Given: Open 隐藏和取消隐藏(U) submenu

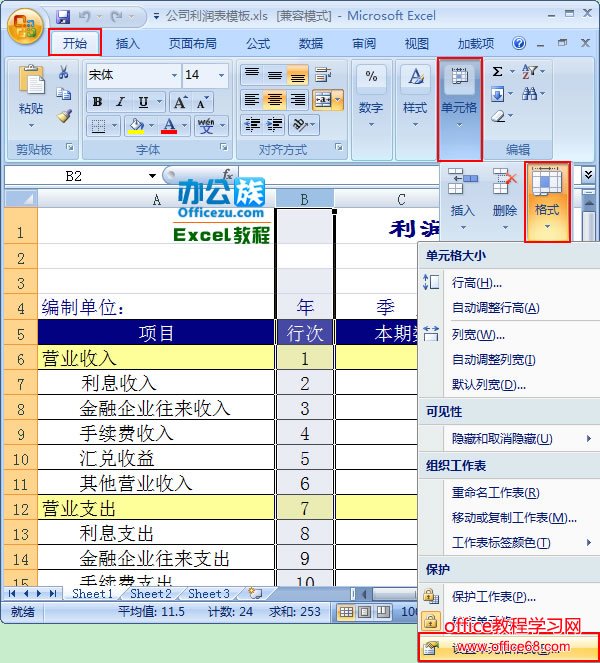Looking at the screenshot, I should (509, 439).
